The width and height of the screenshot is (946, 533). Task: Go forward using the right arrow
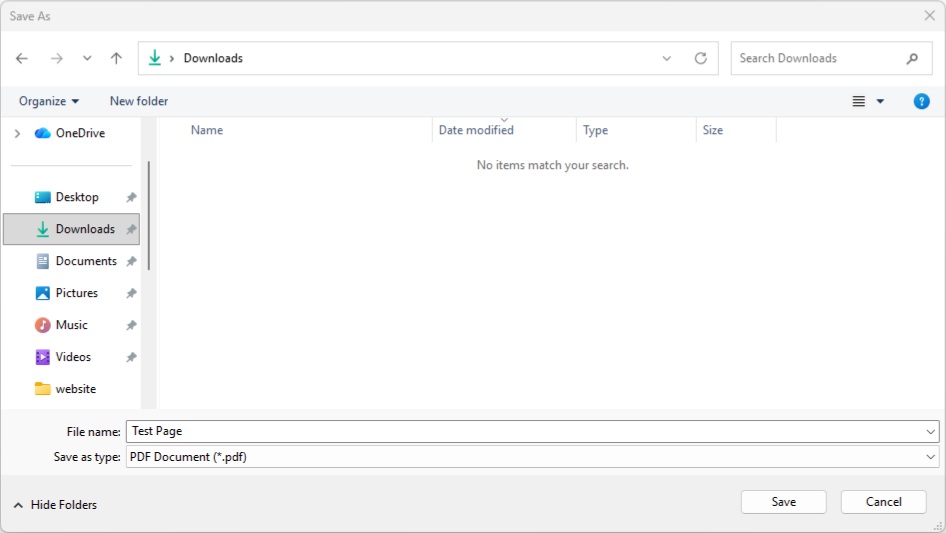(57, 58)
